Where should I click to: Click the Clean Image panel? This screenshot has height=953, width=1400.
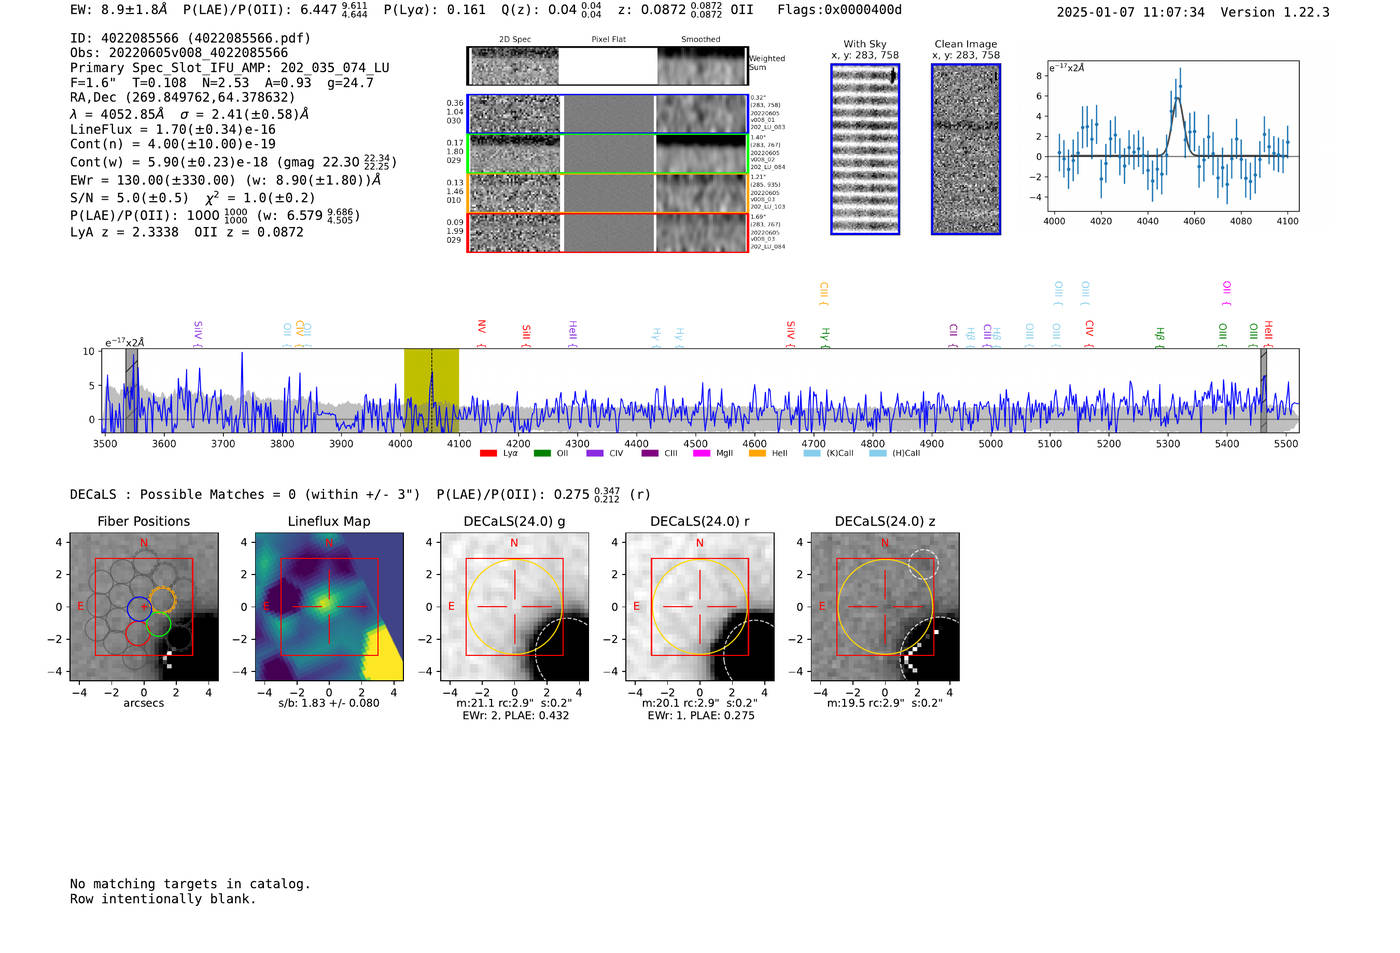[966, 149]
